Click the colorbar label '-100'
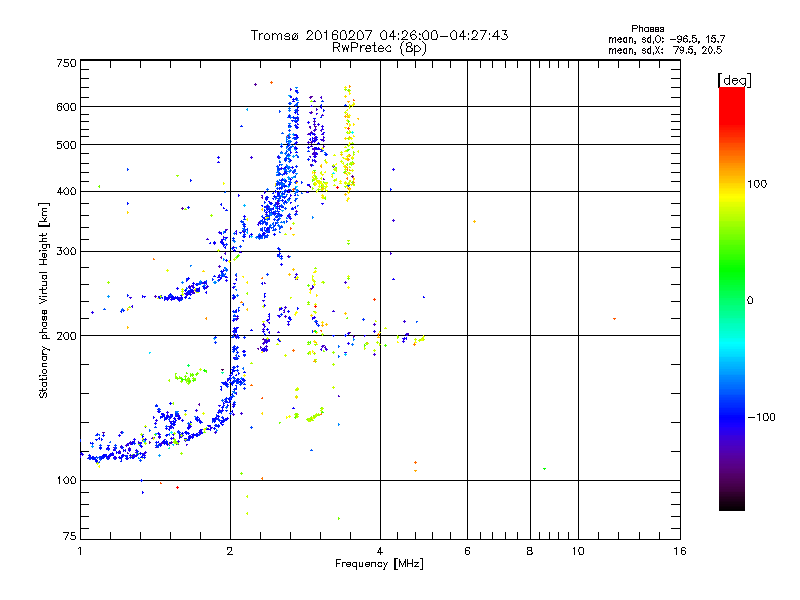Image resolution: width=800 pixels, height=600 pixels. (x=761, y=417)
